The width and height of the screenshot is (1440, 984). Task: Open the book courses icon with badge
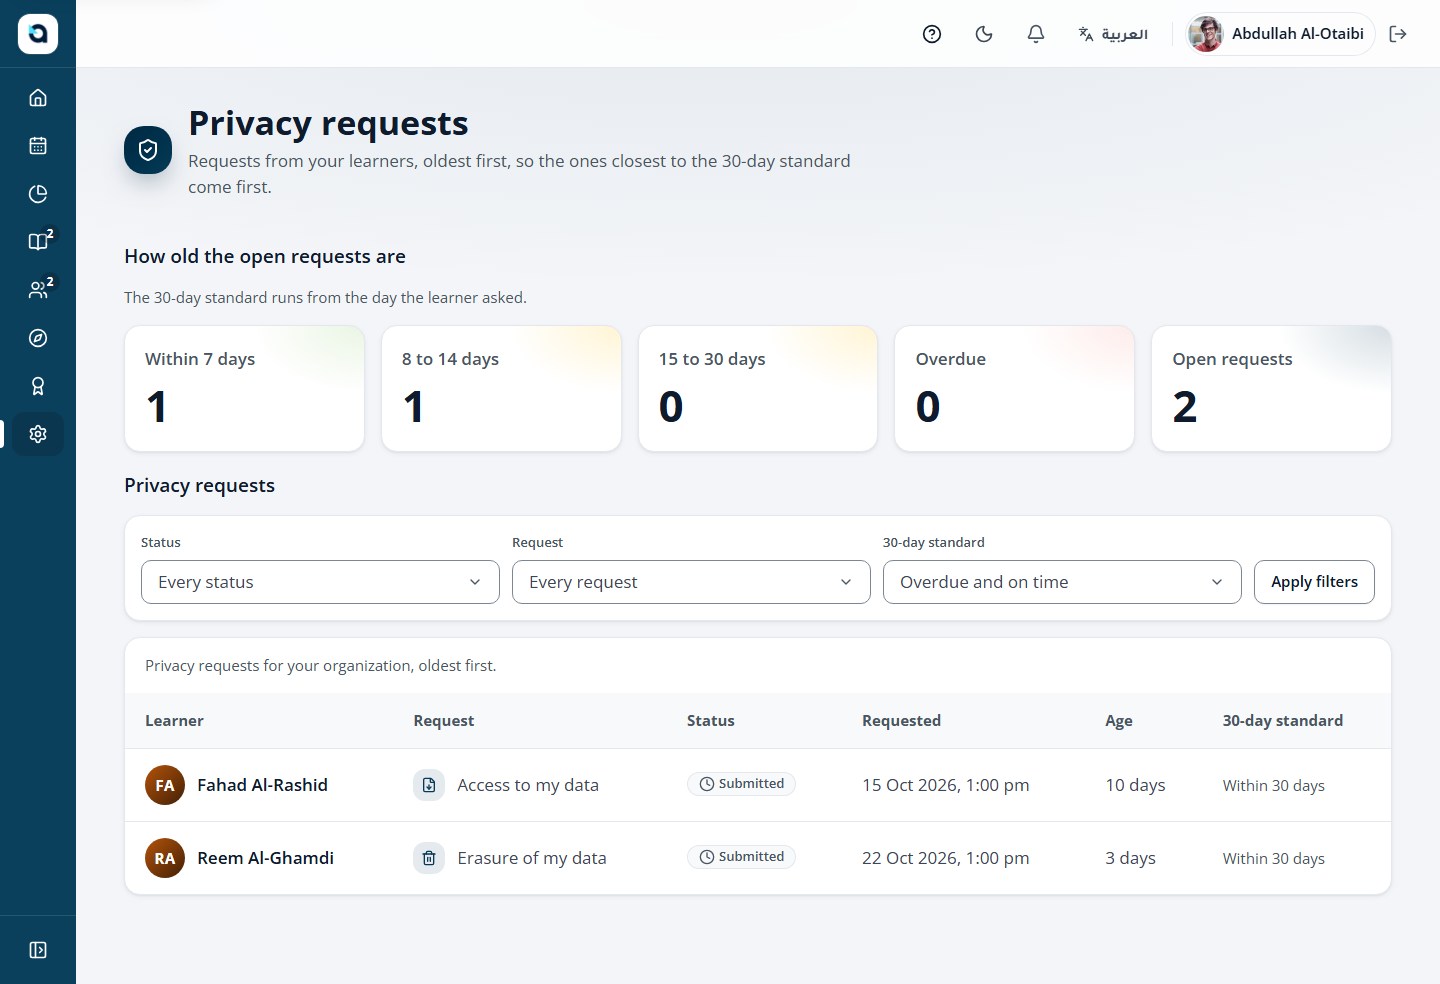[38, 241]
